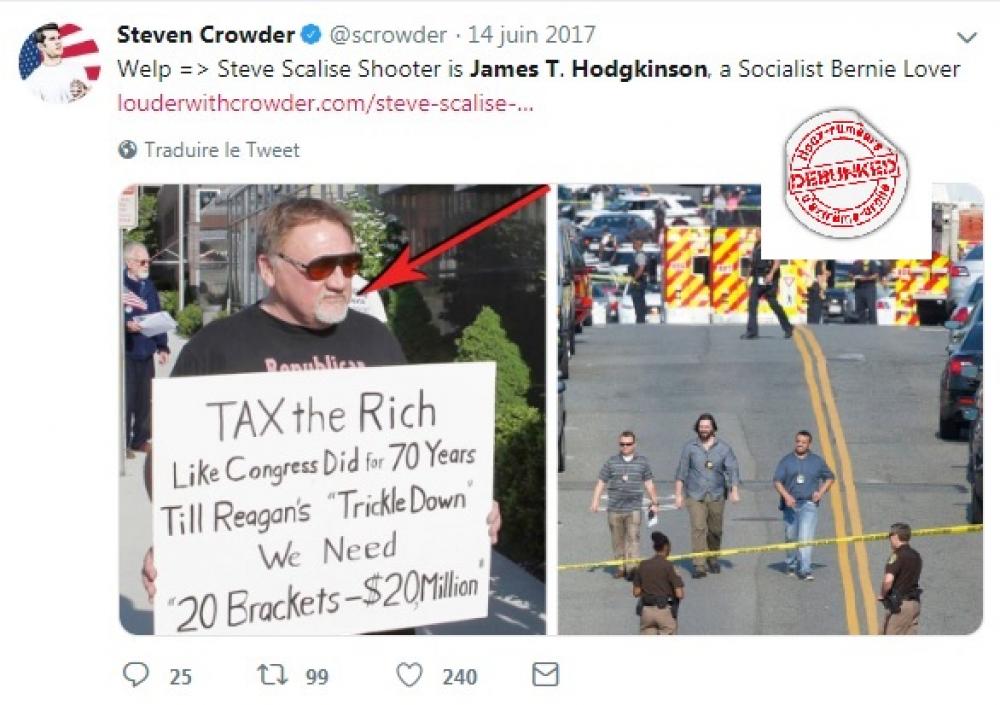Image resolution: width=1000 pixels, height=705 pixels.
Task: Click Traduire le Tweet link
Action: click(222, 150)
